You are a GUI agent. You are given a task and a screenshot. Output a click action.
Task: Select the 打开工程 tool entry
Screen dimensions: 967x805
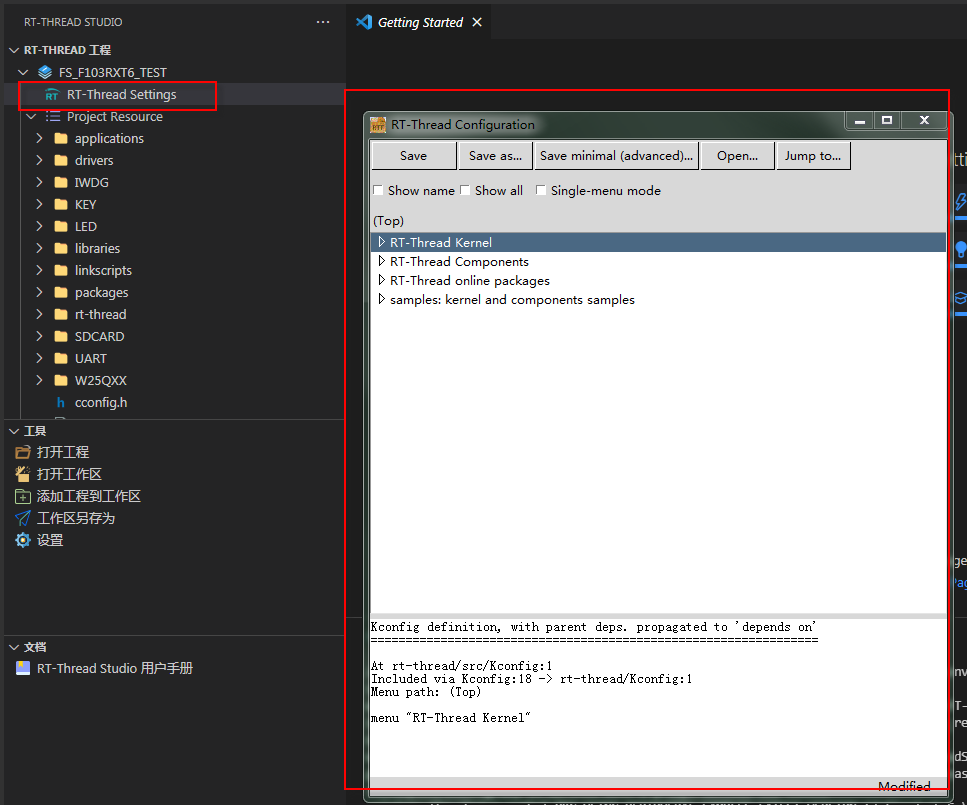[x=62, y=452]
